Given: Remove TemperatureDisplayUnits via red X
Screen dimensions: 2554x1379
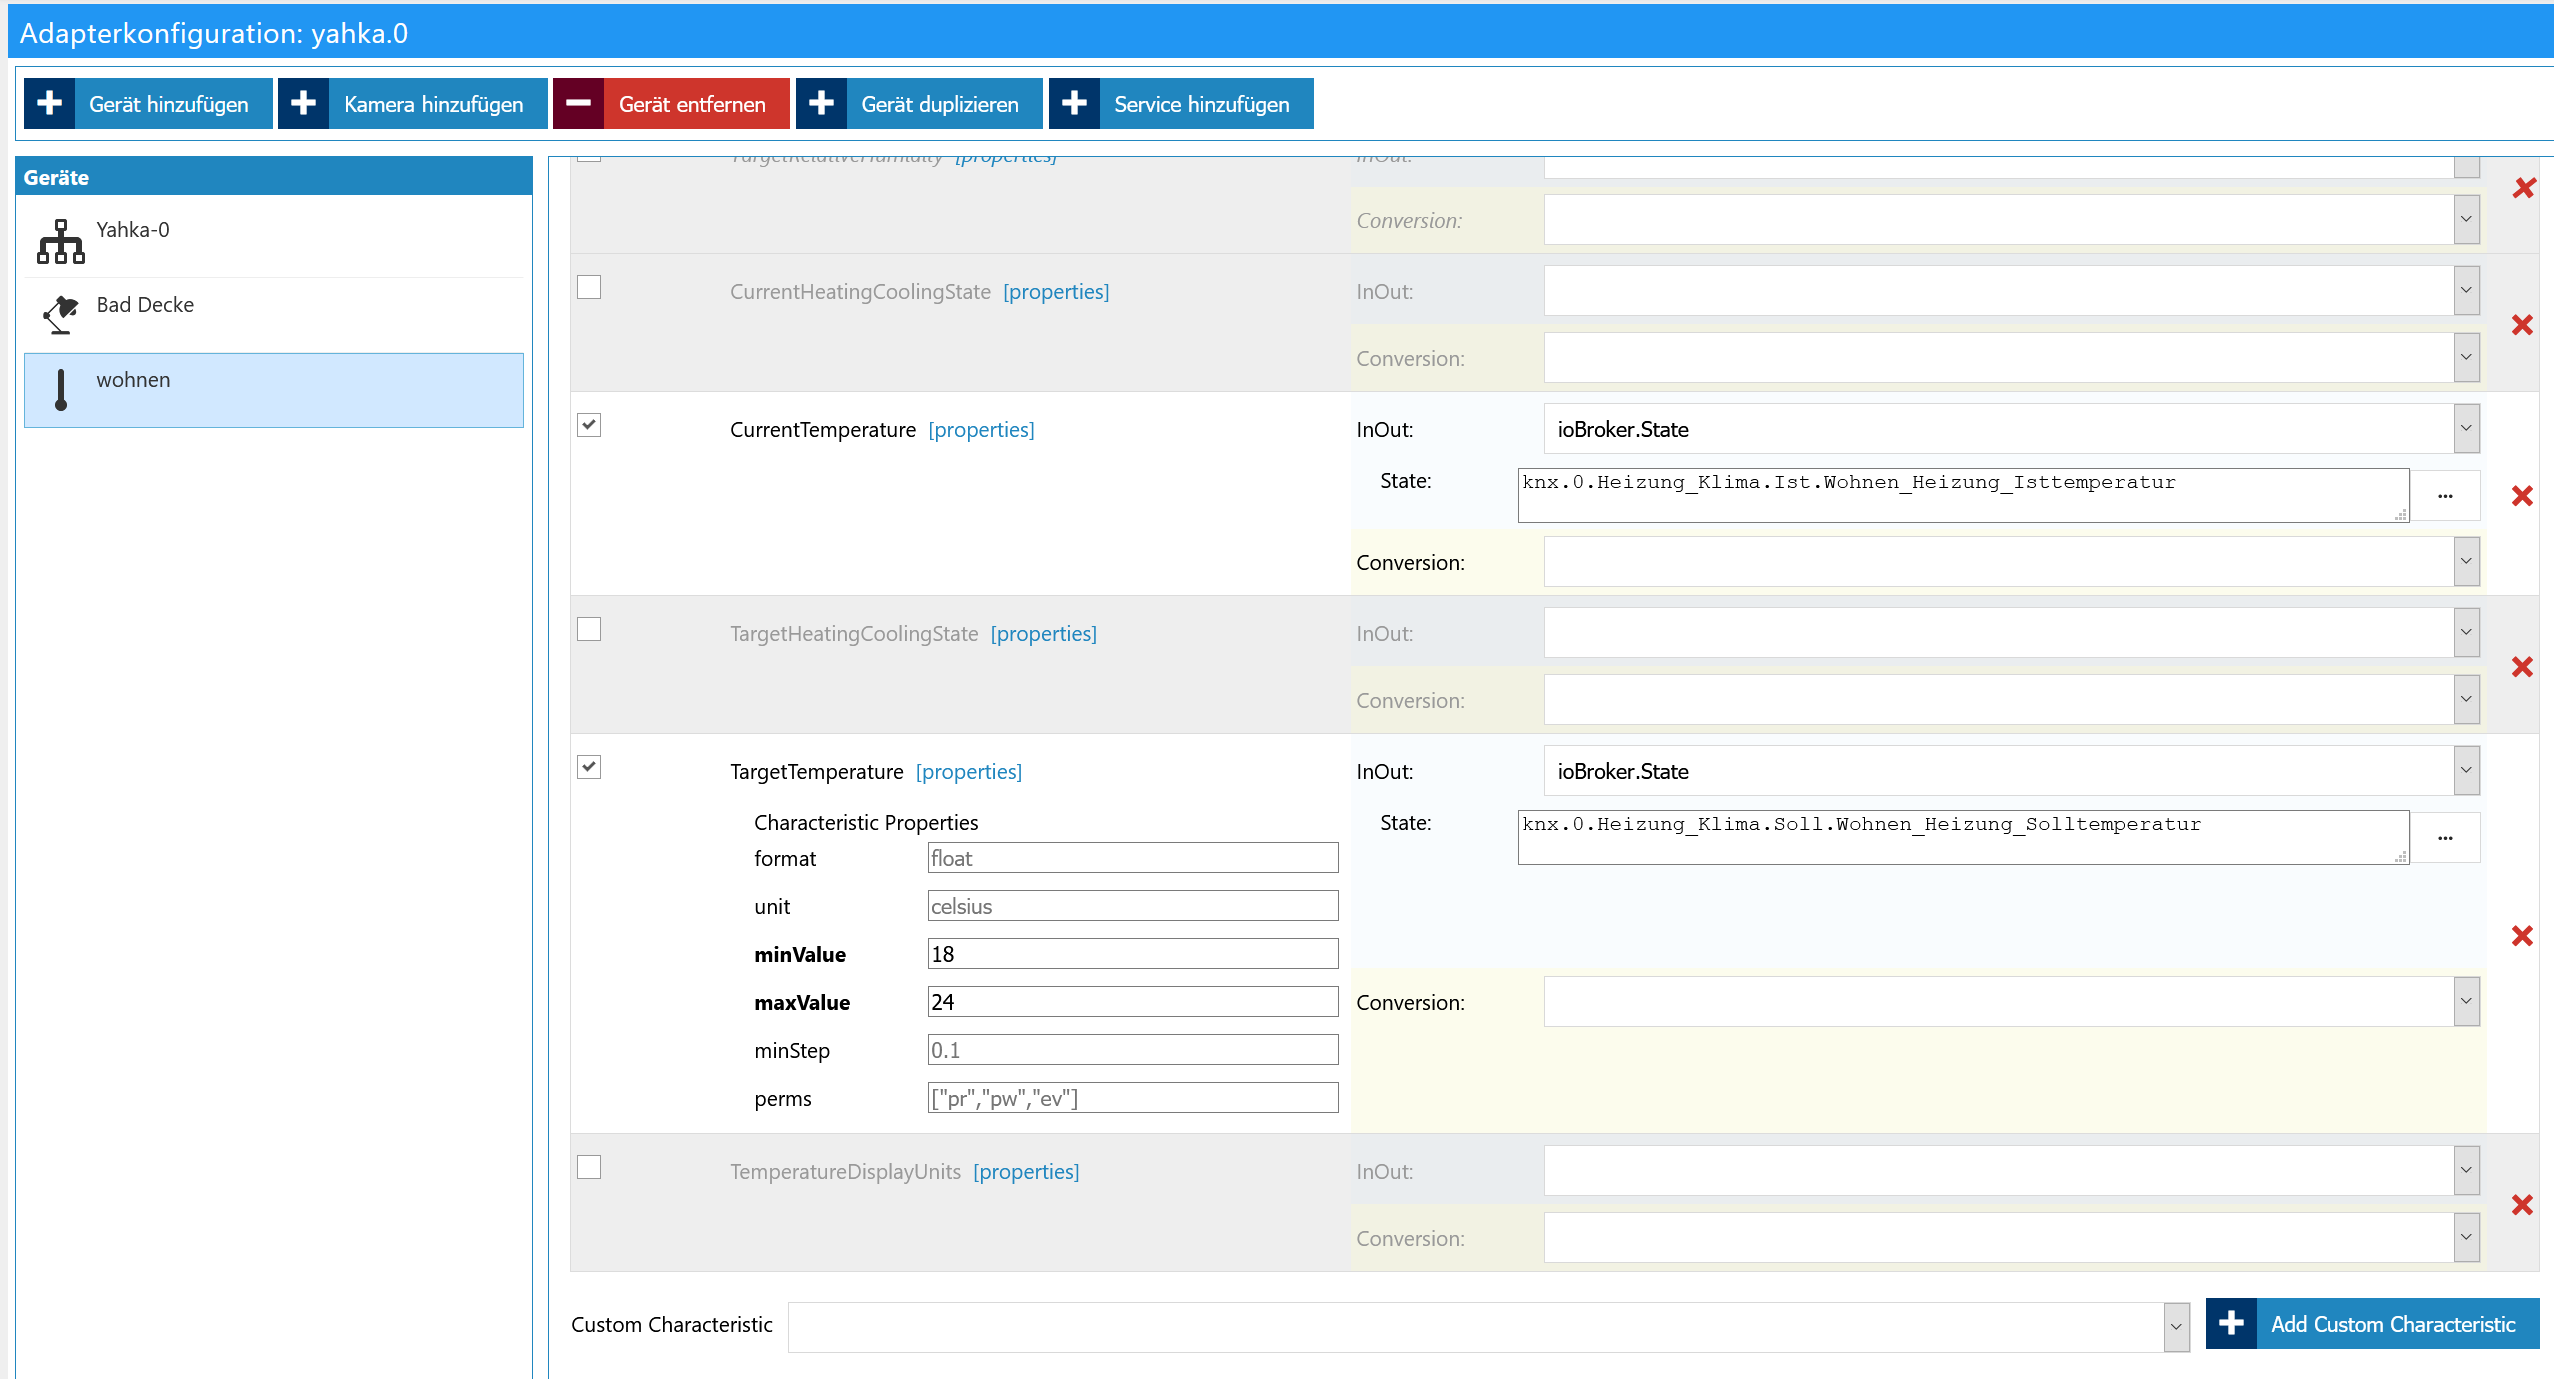Looking at the screenshot, I should point(2522,1205).
